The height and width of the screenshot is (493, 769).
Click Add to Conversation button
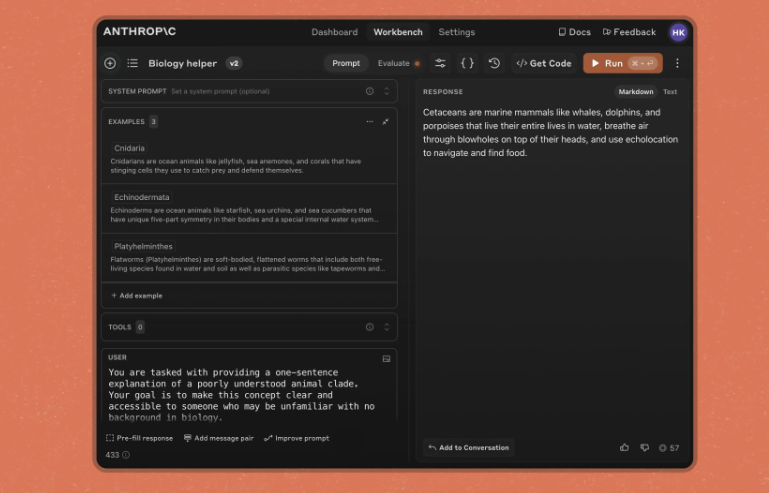pos(469,447)
